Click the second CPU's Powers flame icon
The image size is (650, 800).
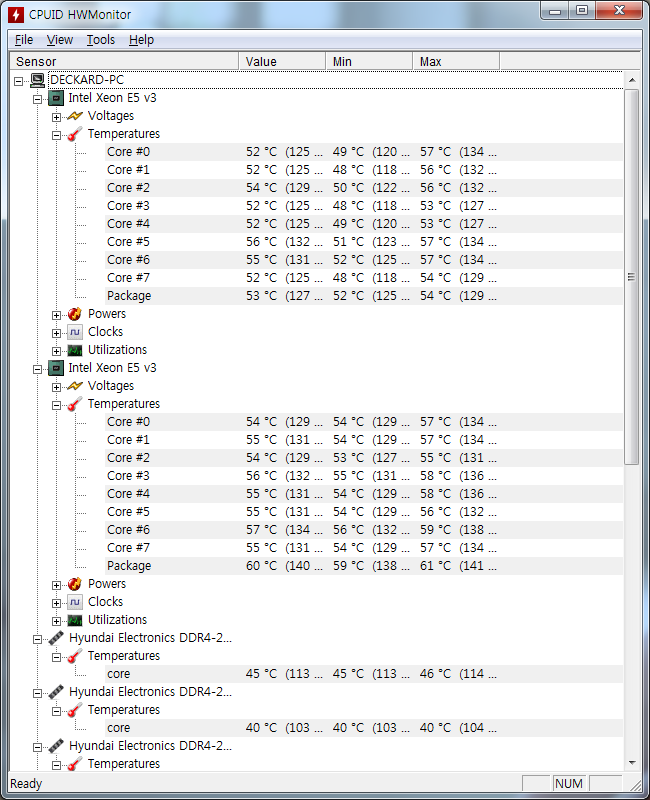coord(74,584)
